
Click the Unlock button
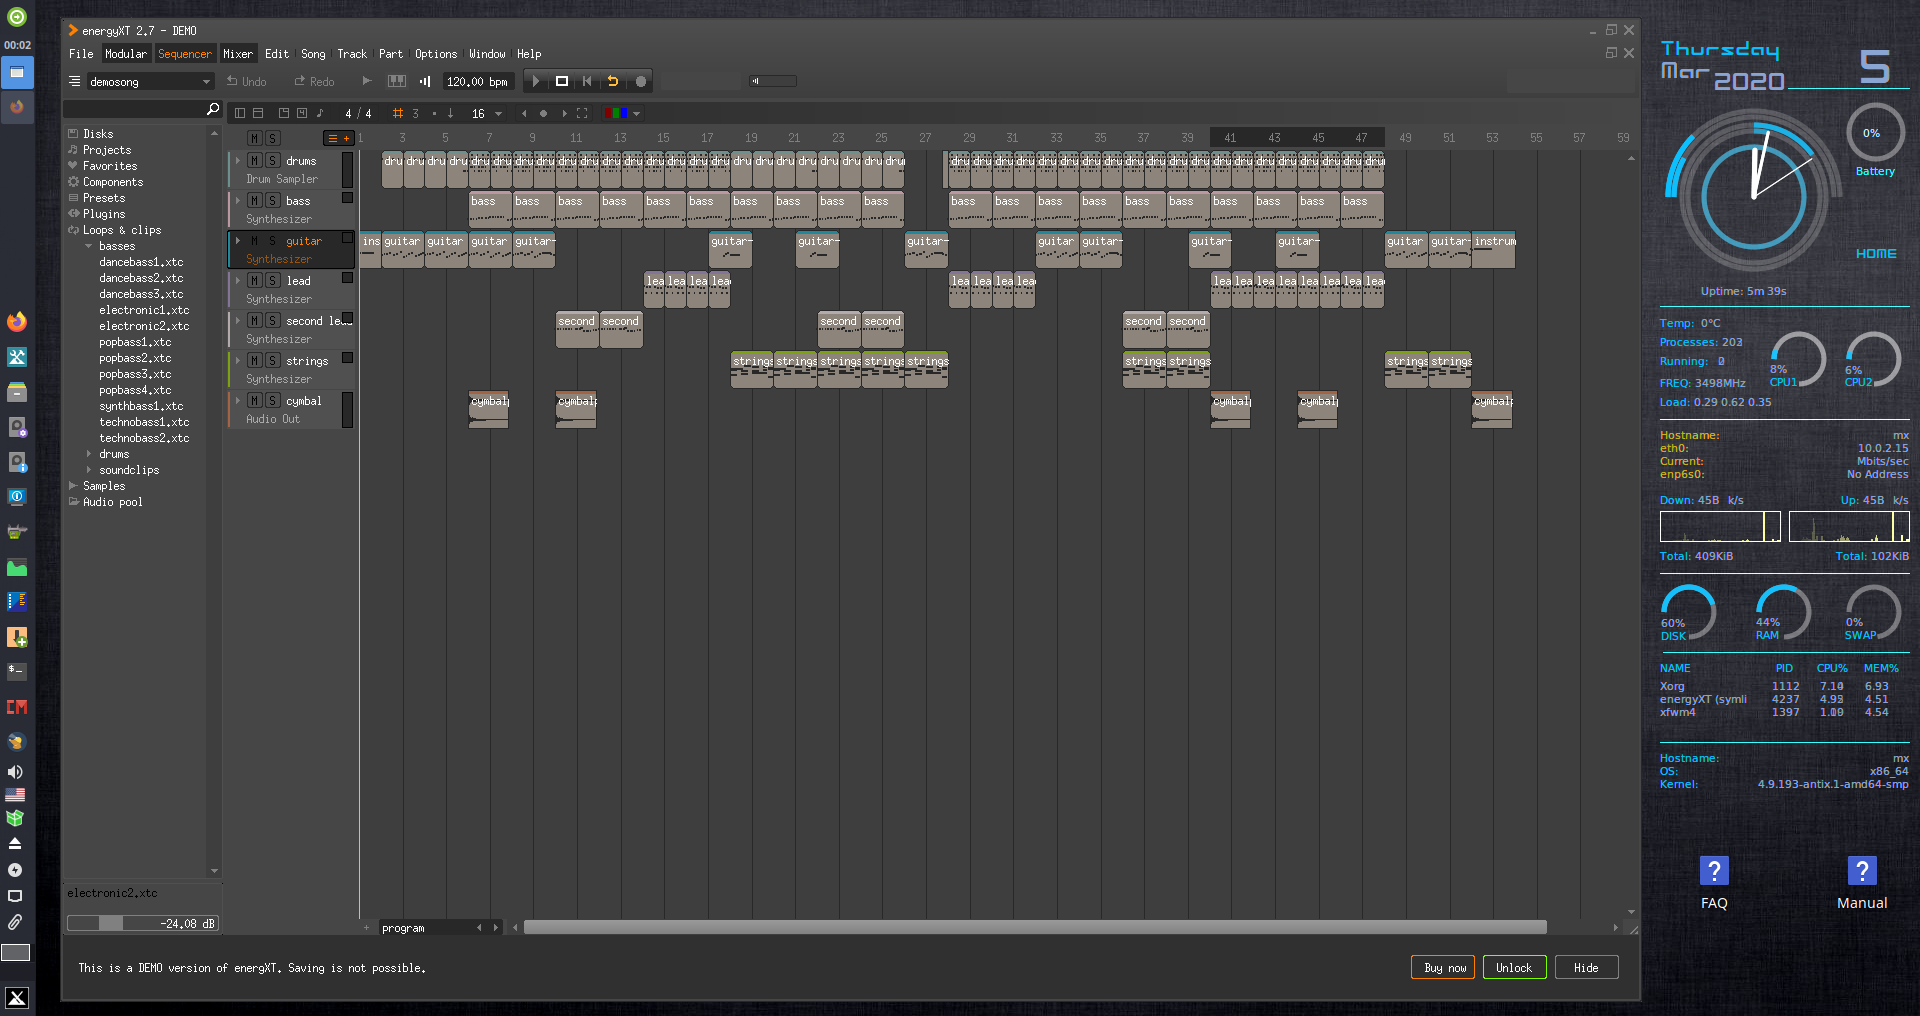coord(1514,968)
